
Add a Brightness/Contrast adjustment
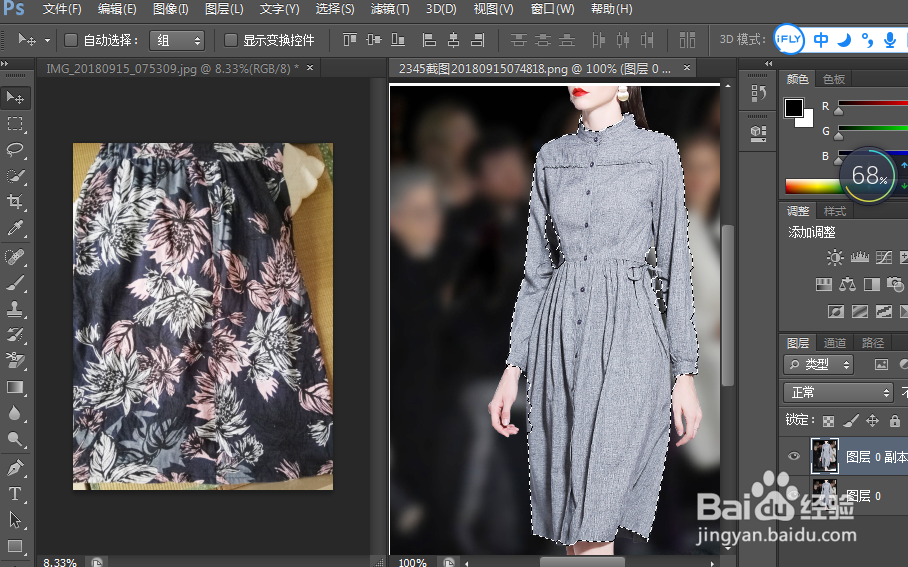(834, 257)
